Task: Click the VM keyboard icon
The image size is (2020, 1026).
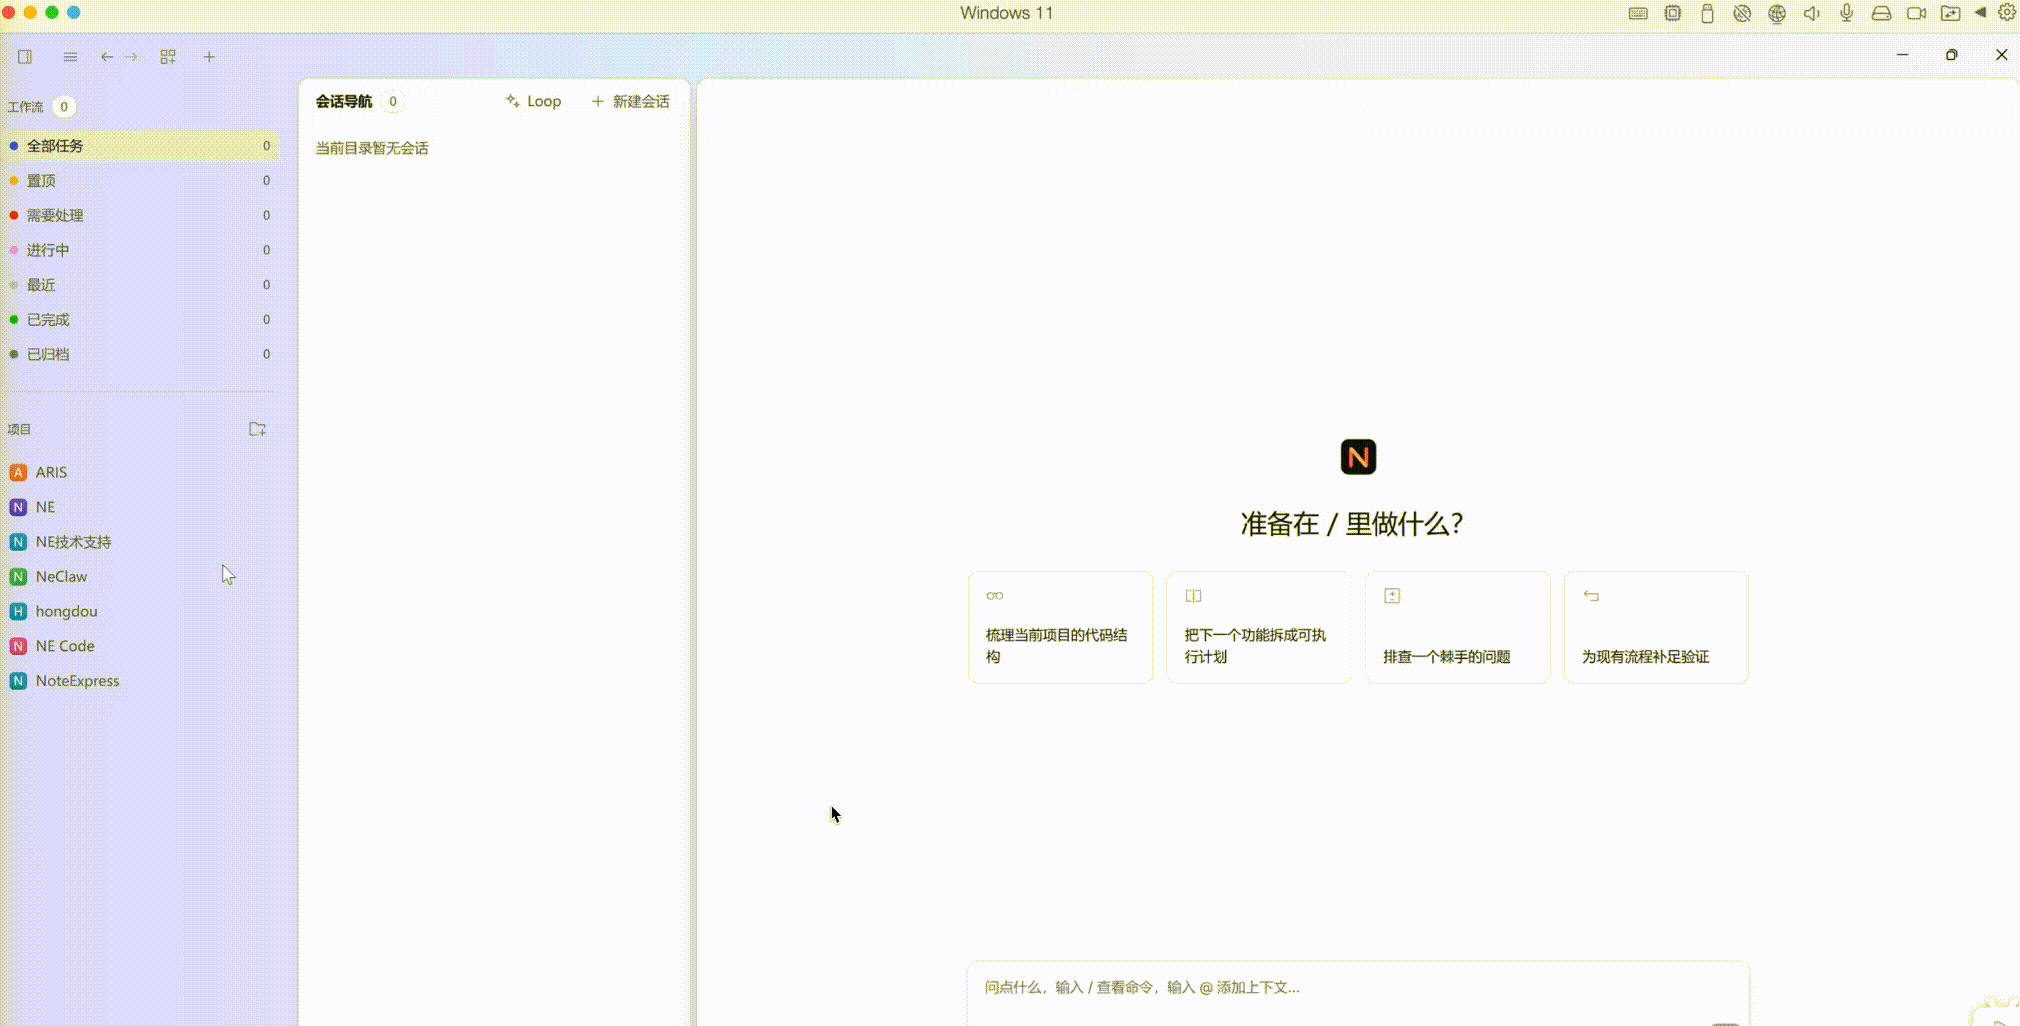Action: coord(1638,13)
